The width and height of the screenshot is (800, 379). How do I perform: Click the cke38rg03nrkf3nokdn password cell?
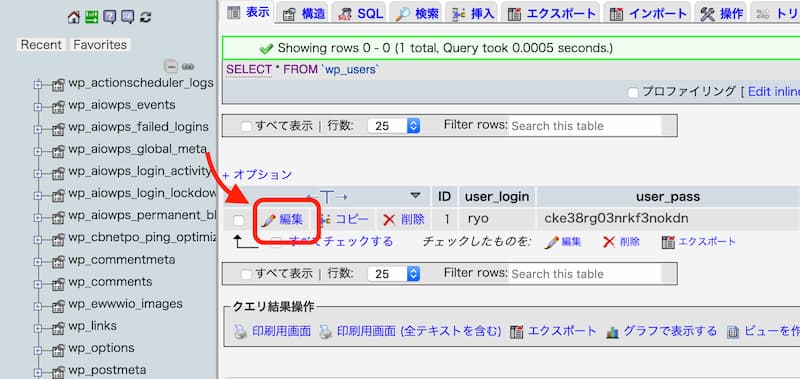point(616,219)
